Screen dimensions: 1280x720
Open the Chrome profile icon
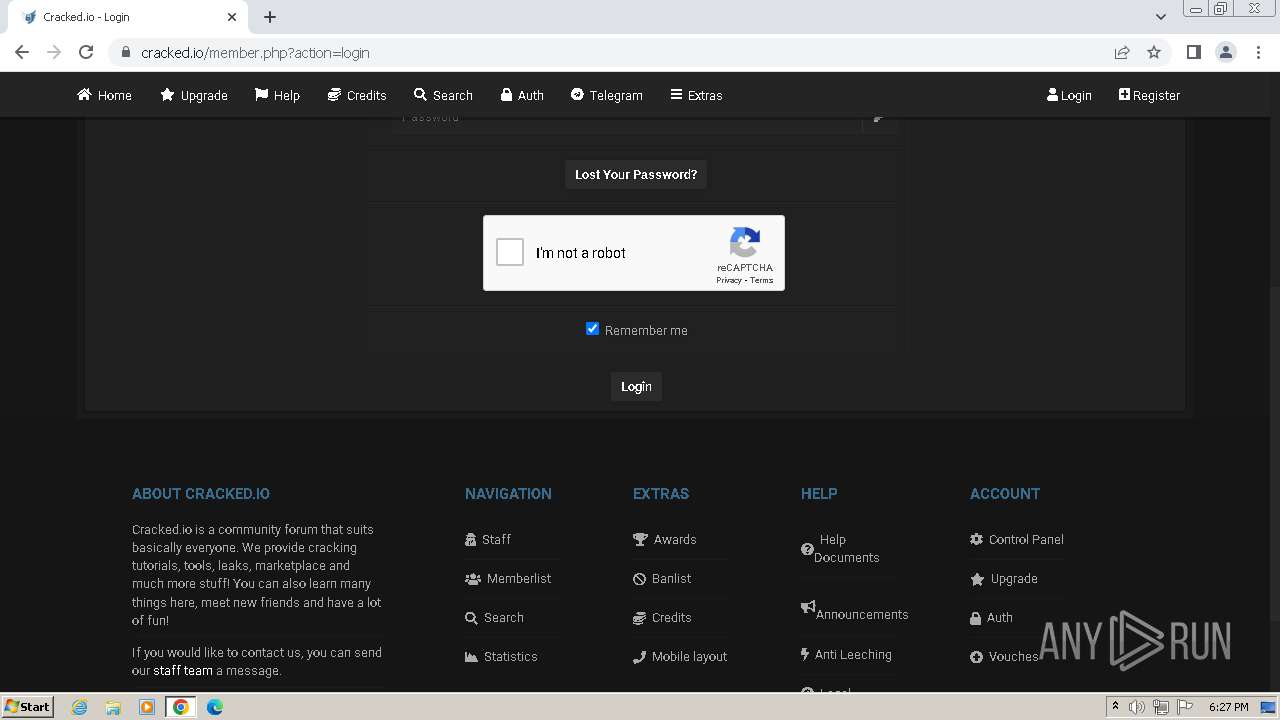pos(1226,52)
